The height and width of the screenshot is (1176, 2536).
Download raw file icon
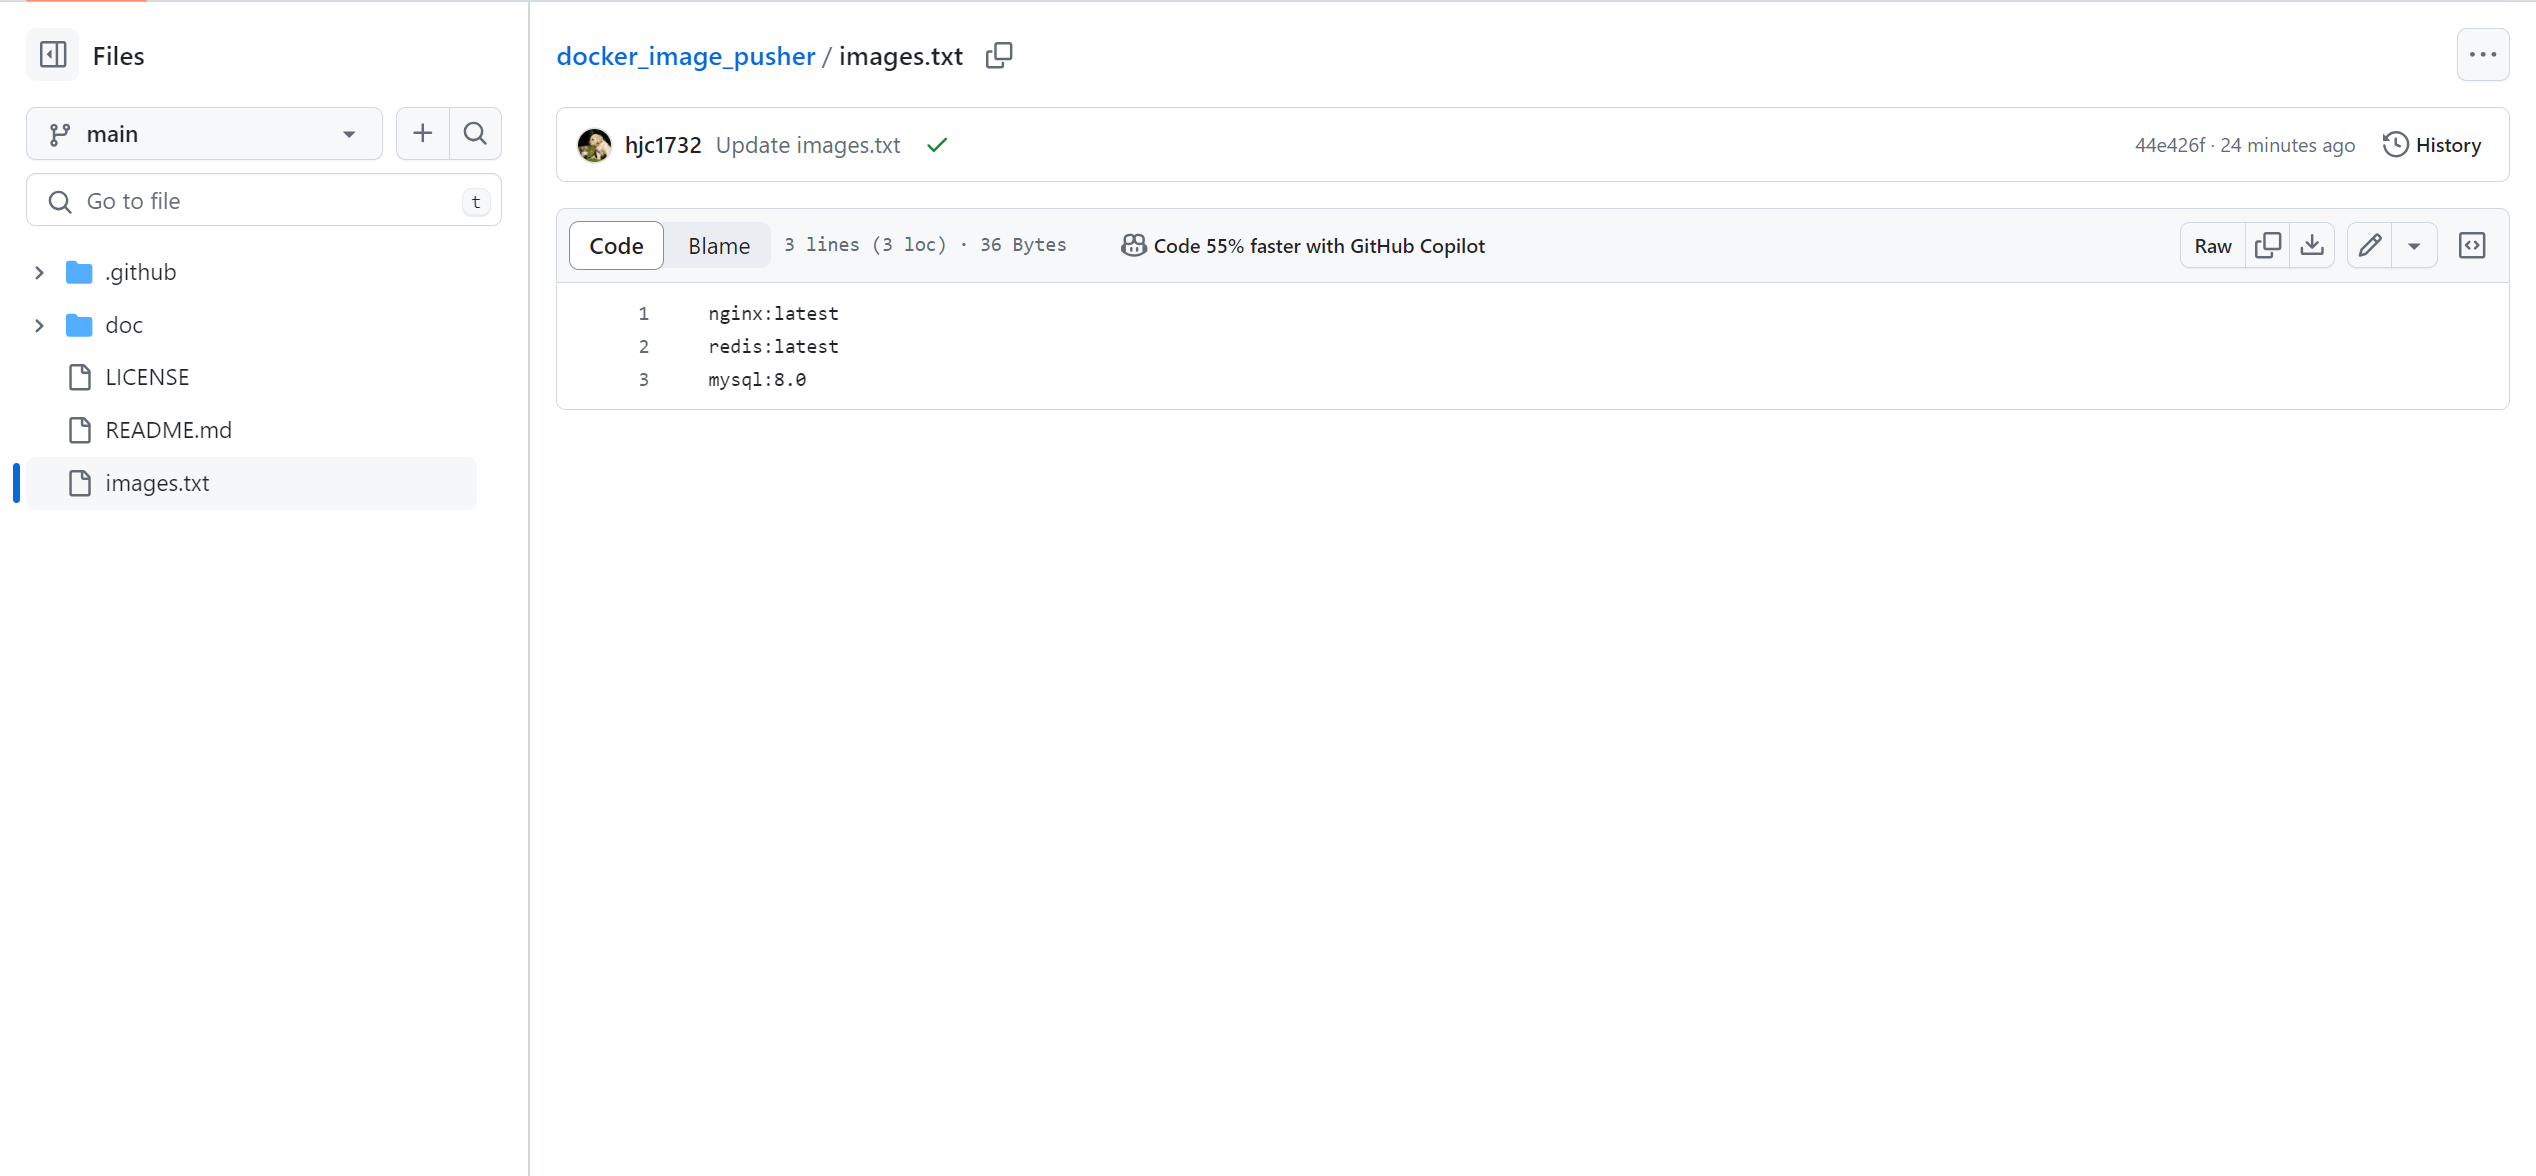[x=2312, y=245]
